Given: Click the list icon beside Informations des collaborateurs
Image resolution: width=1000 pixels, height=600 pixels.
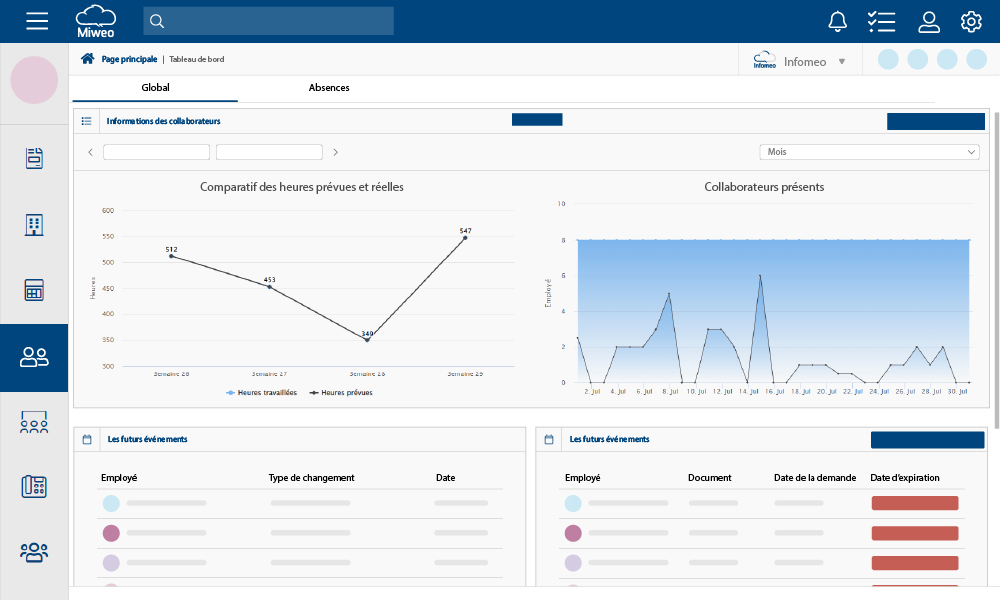Looking at the screenshot, I should click(87, 120).
